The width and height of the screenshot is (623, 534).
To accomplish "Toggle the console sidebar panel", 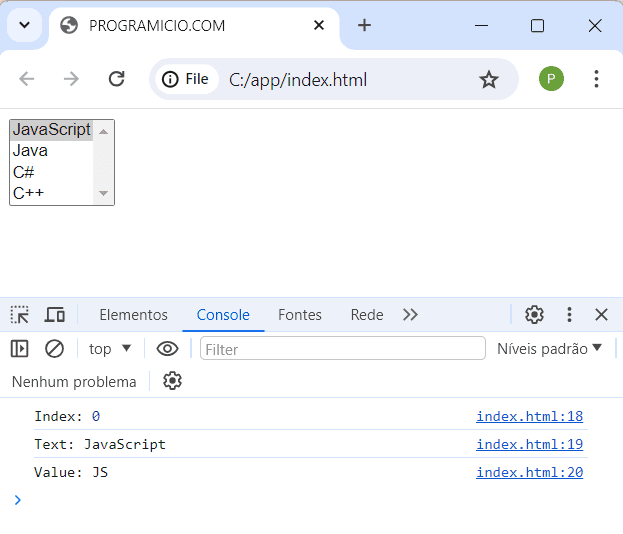I will [x=19, y=349].
